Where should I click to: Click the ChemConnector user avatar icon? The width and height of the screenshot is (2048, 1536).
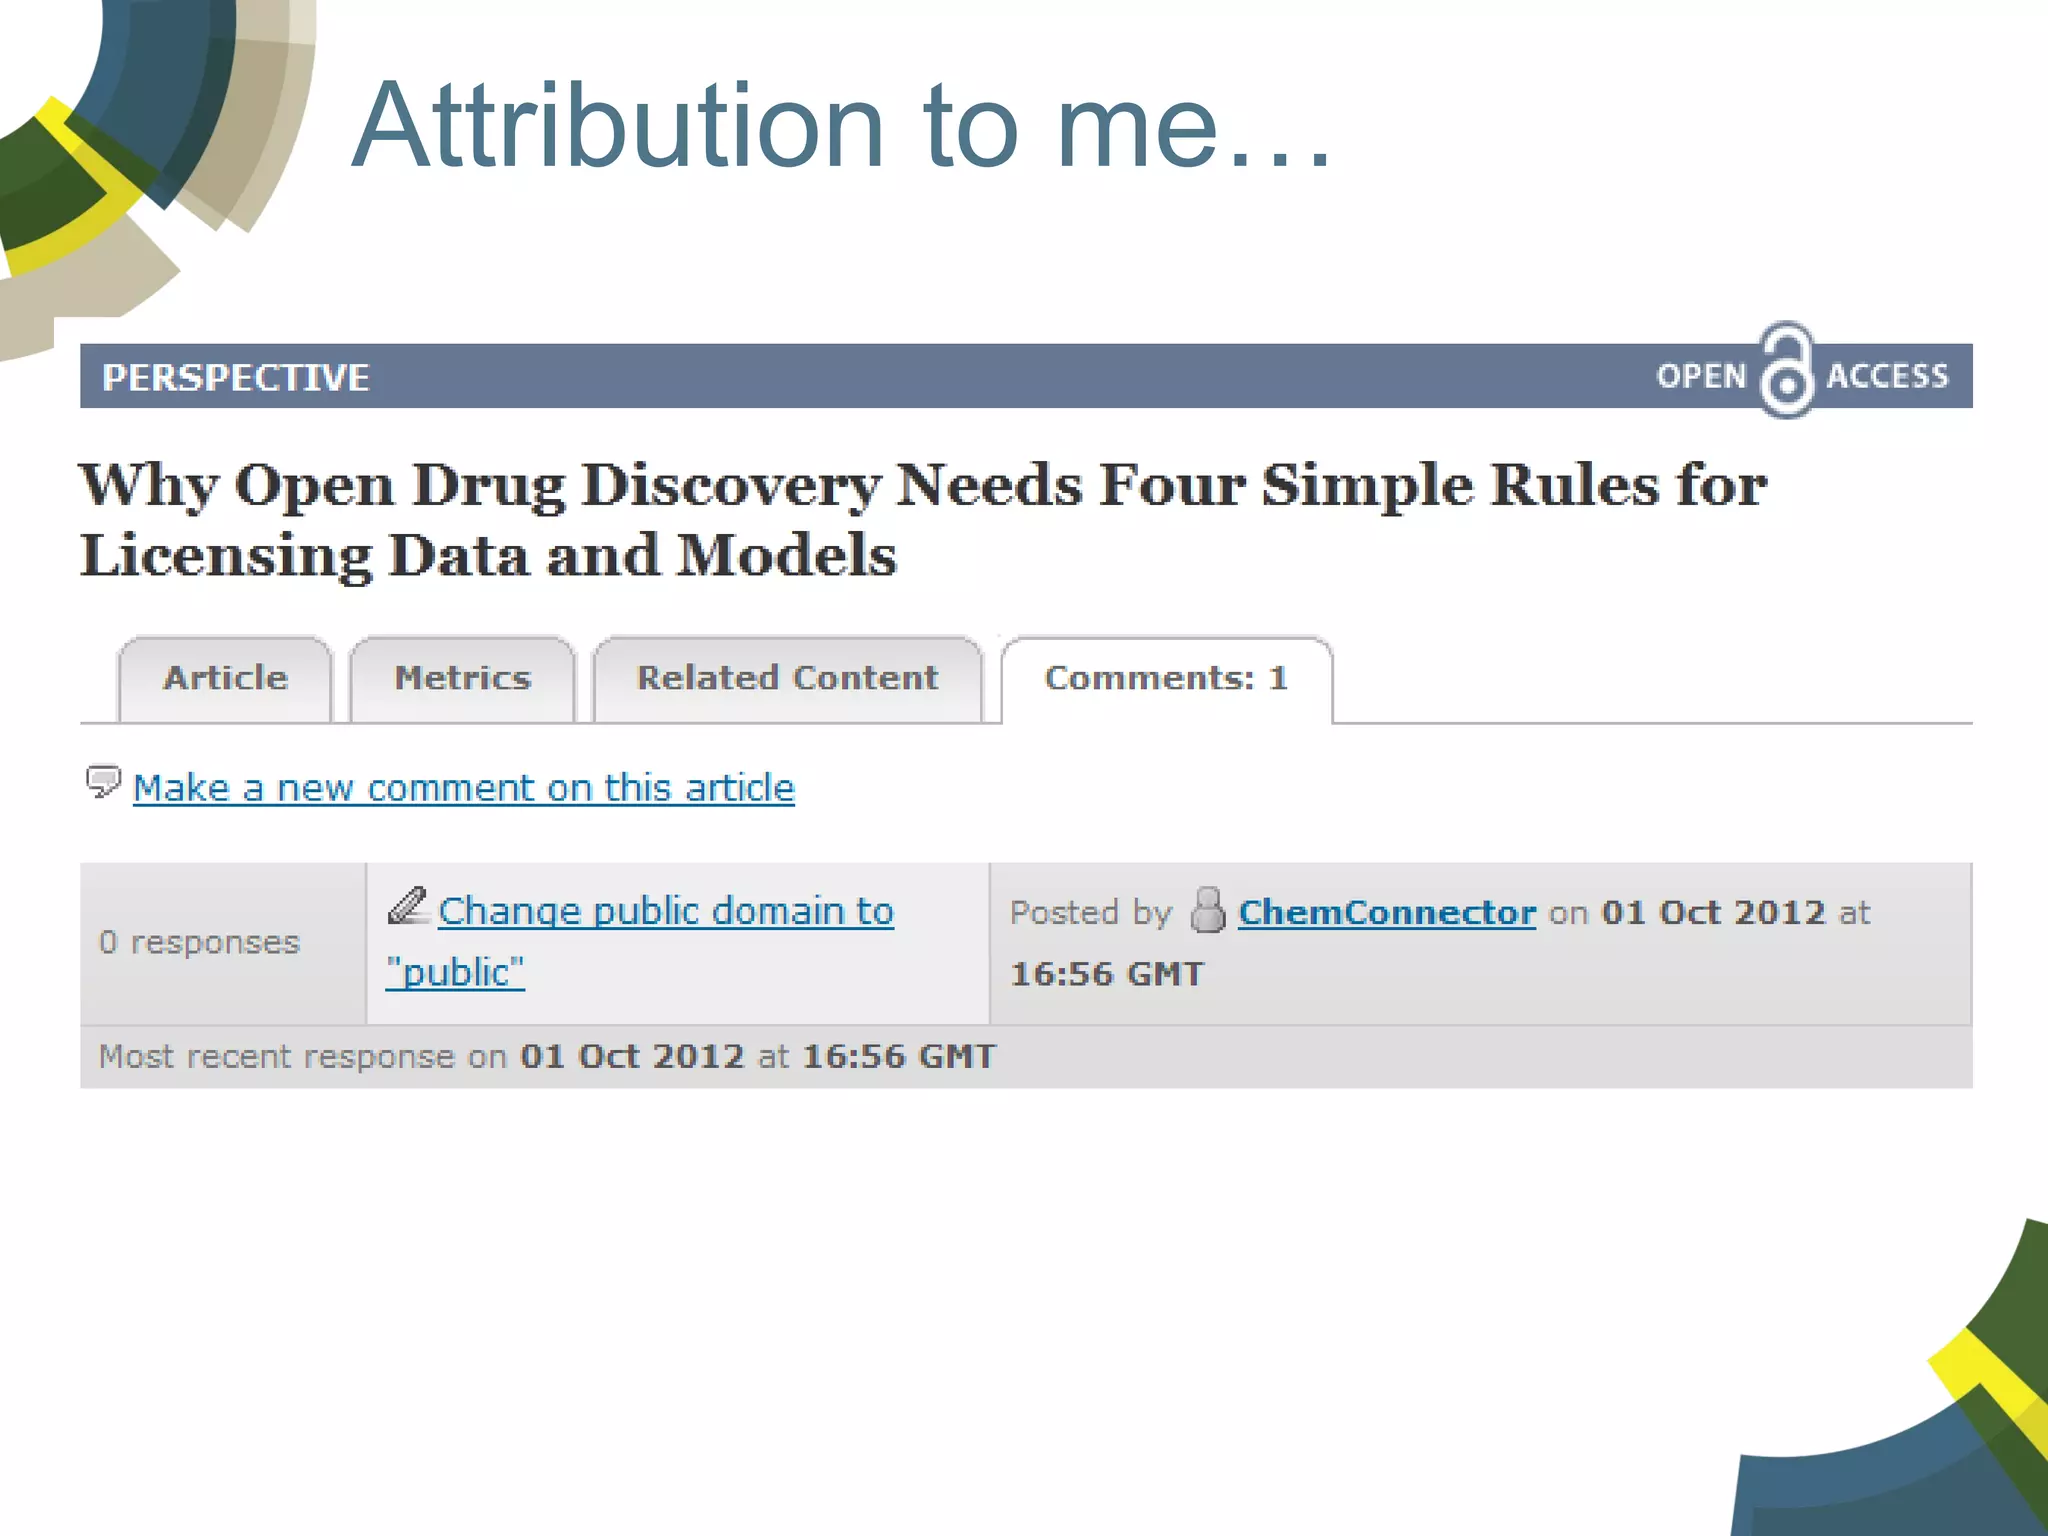[x=1207, y=910]
